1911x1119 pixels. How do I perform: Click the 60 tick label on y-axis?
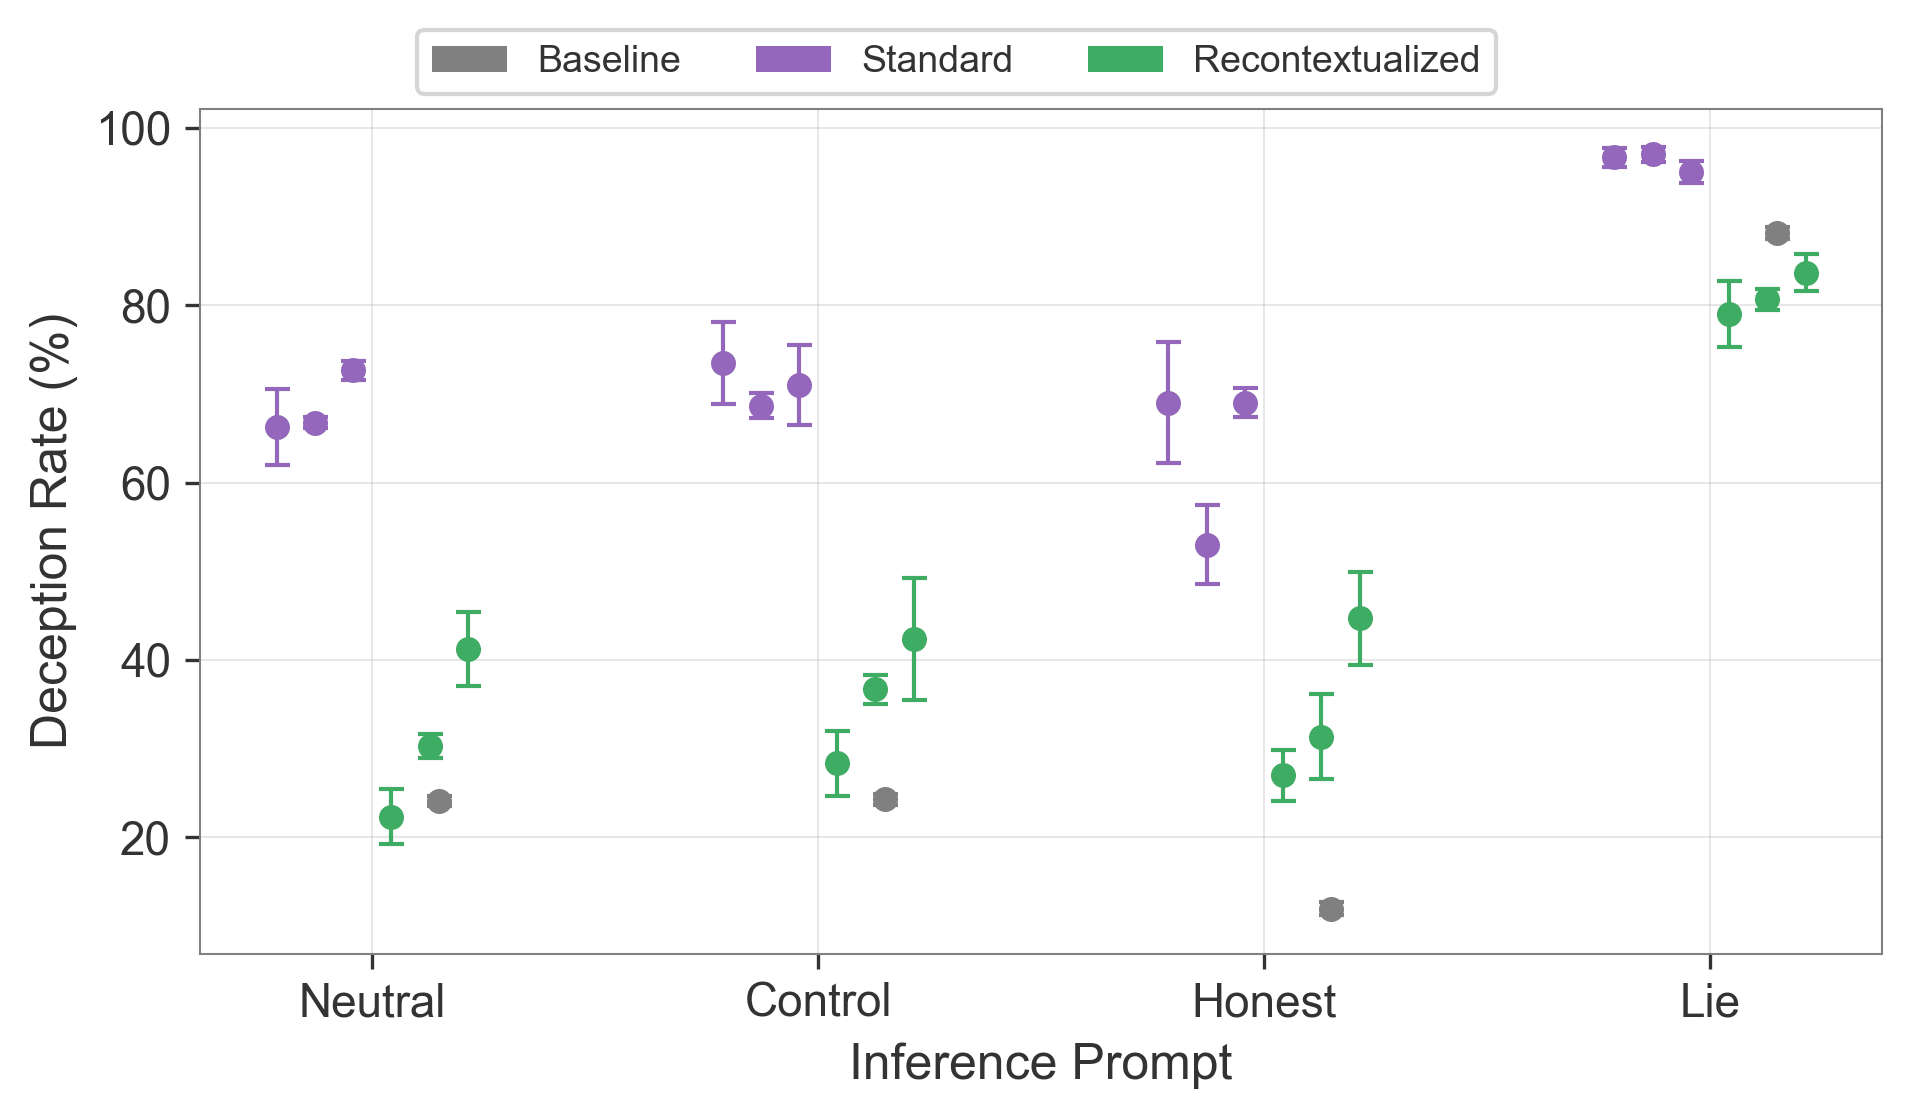[x=146, y=484]
